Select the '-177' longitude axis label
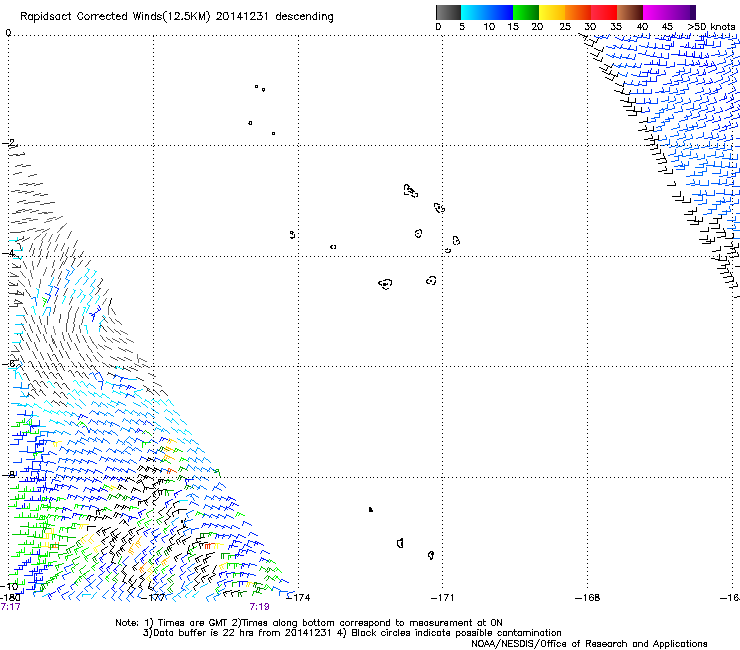Screen dimensions: 740x650 click(x=154, y=598)
